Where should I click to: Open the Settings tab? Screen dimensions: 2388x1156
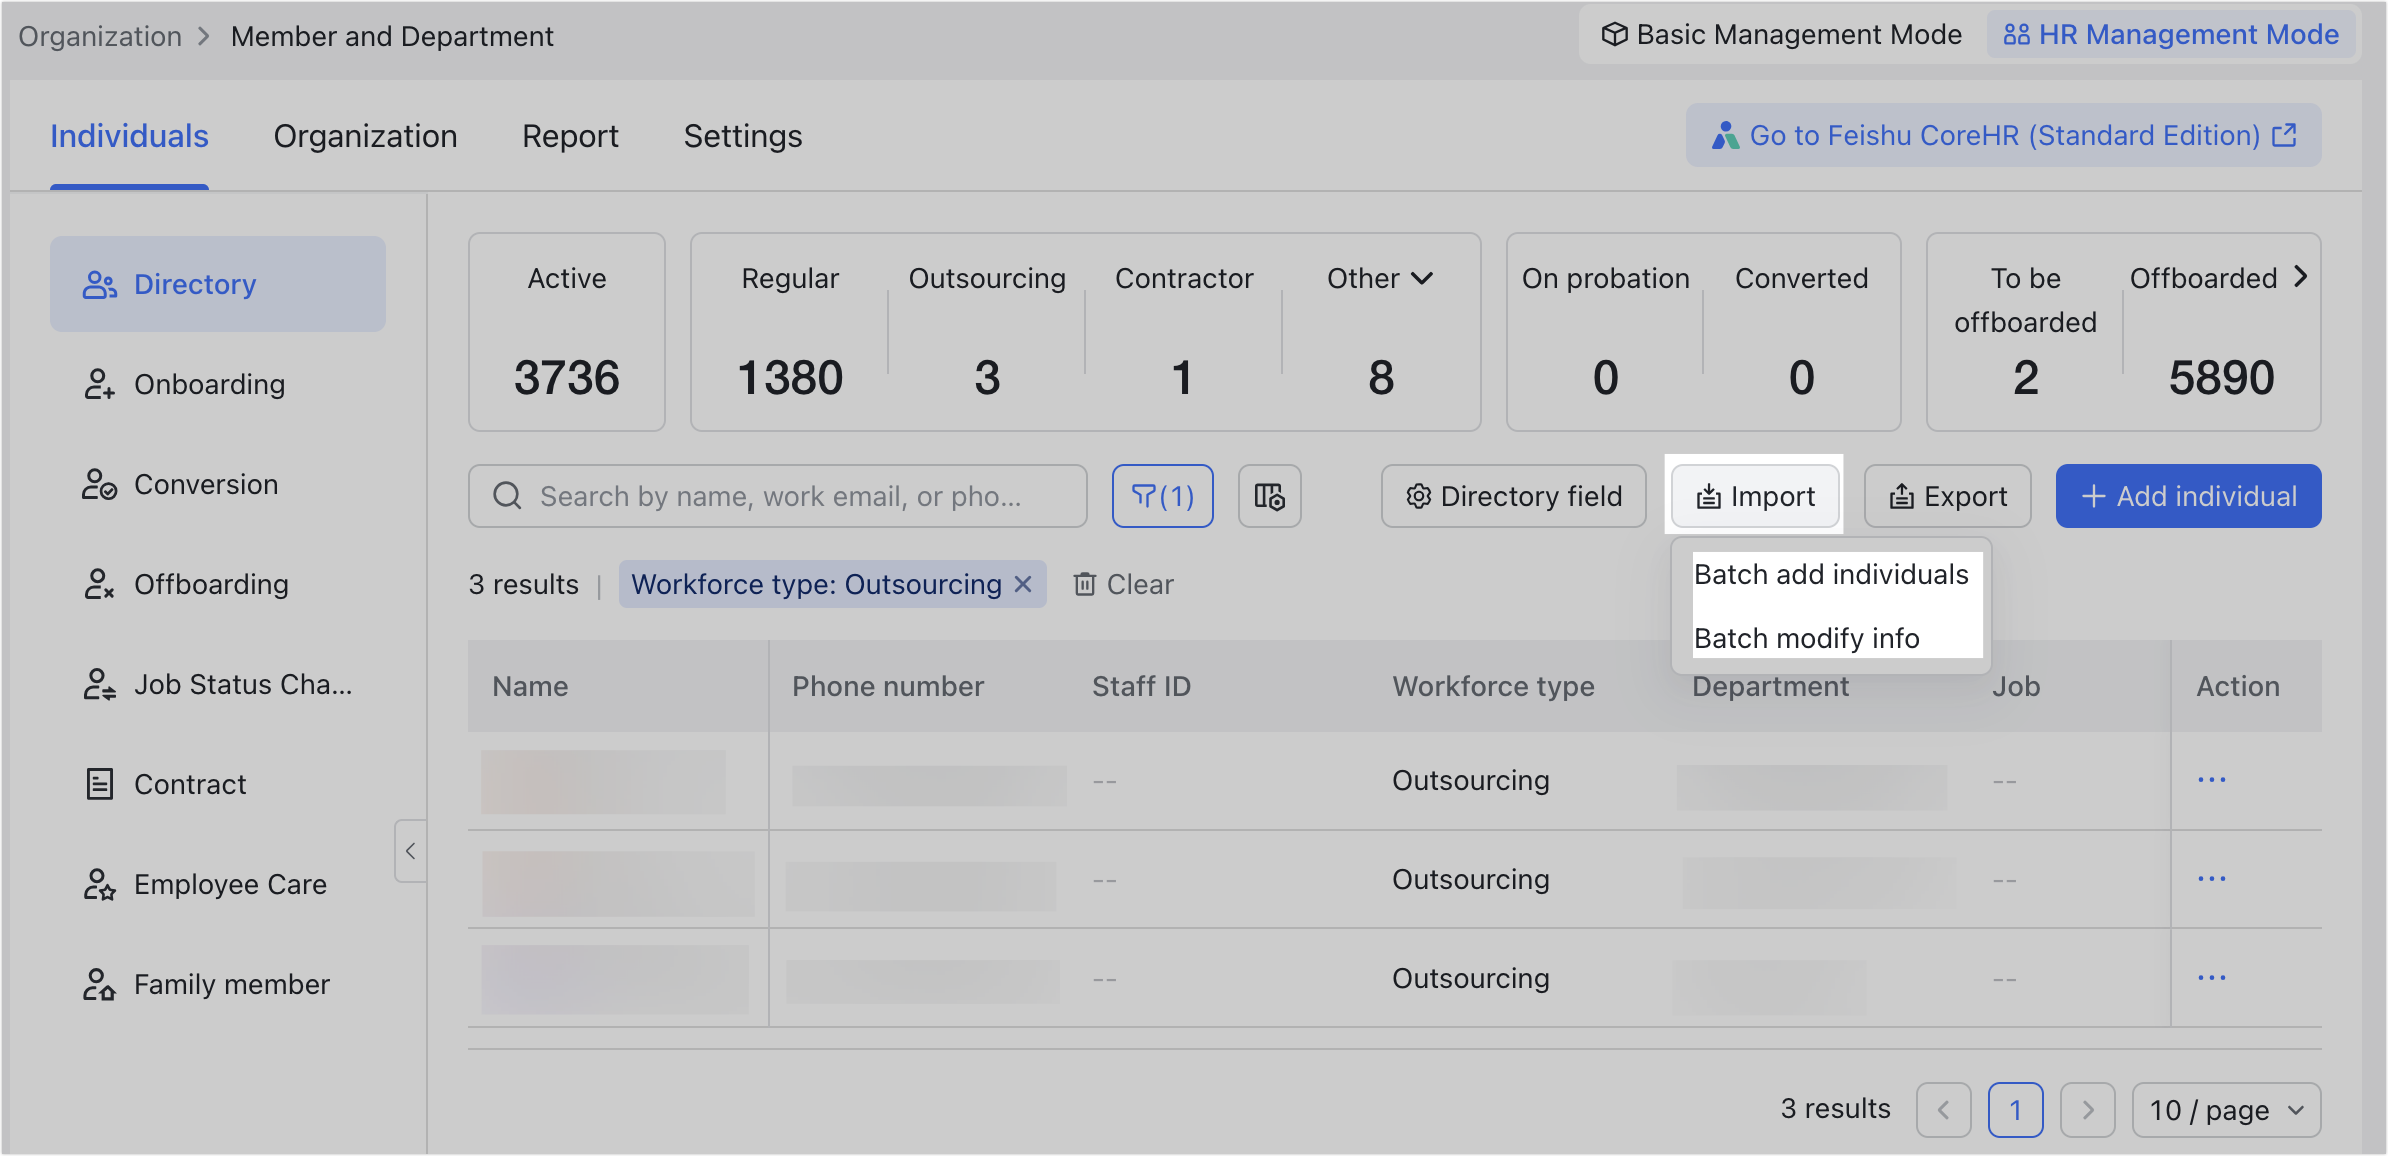(743, 136)
